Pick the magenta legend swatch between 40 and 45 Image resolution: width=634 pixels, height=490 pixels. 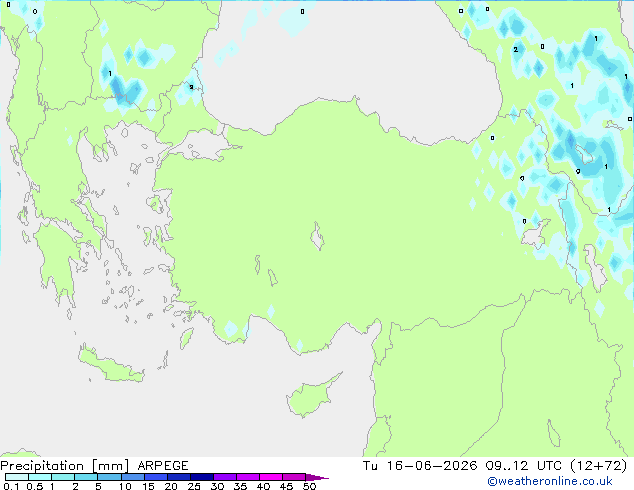(271, 477)
